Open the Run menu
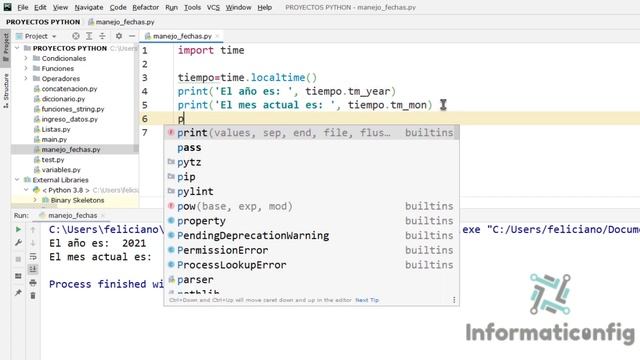The width and height of the screenshot is (640, 360). pyautogui.click(x=171, y=7)
